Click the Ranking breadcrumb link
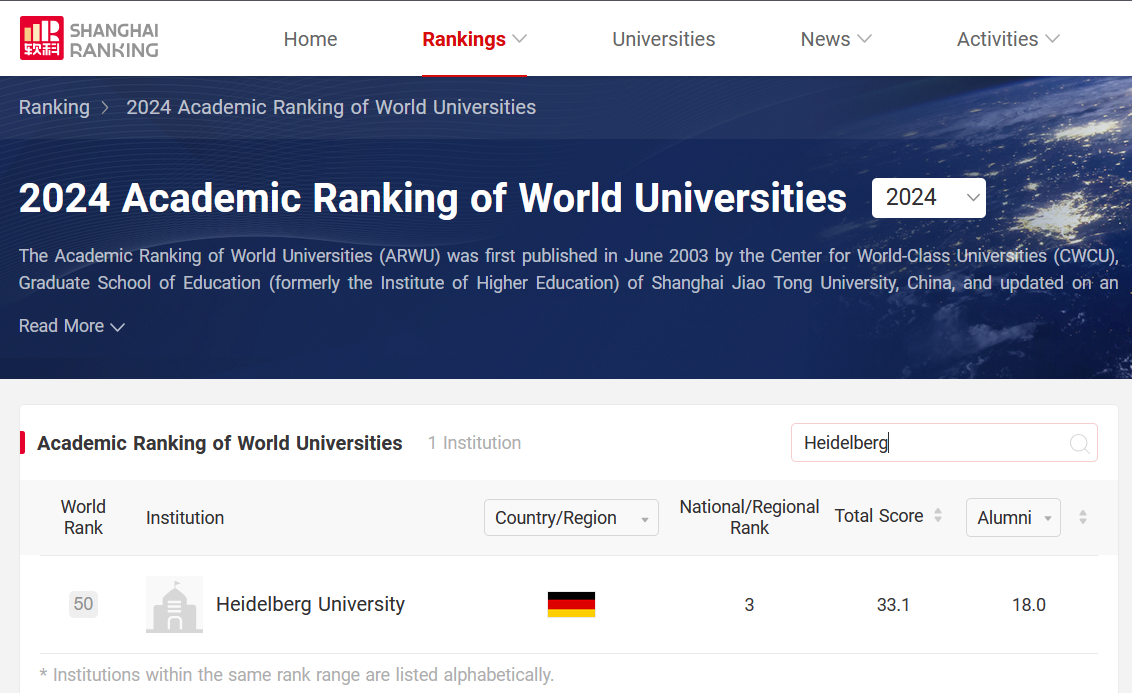 point(54,108)
